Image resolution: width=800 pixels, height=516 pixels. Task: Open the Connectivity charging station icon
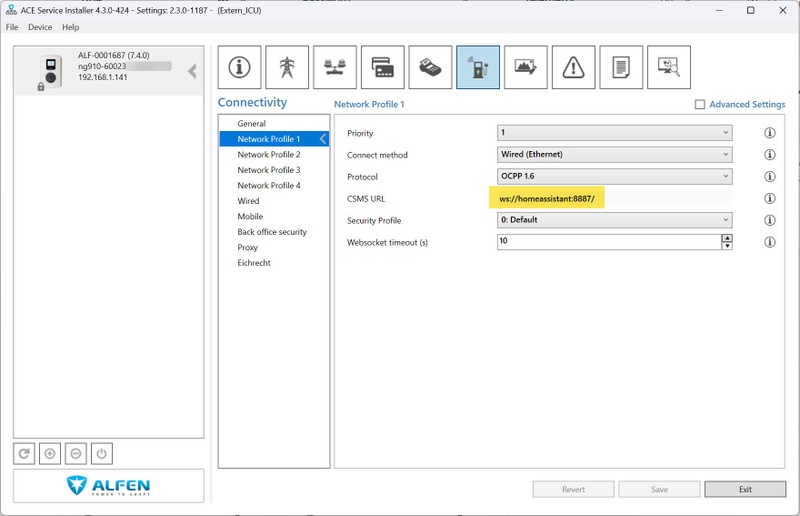pos(478,67)
